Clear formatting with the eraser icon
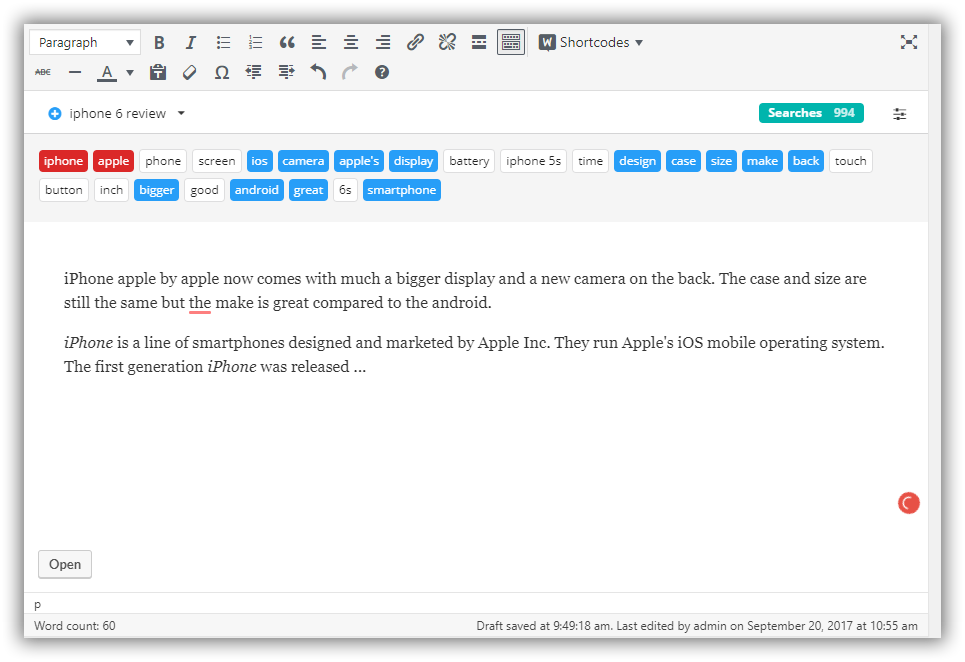The height and width of the screenshot is (662, 965). click(190, 73)
